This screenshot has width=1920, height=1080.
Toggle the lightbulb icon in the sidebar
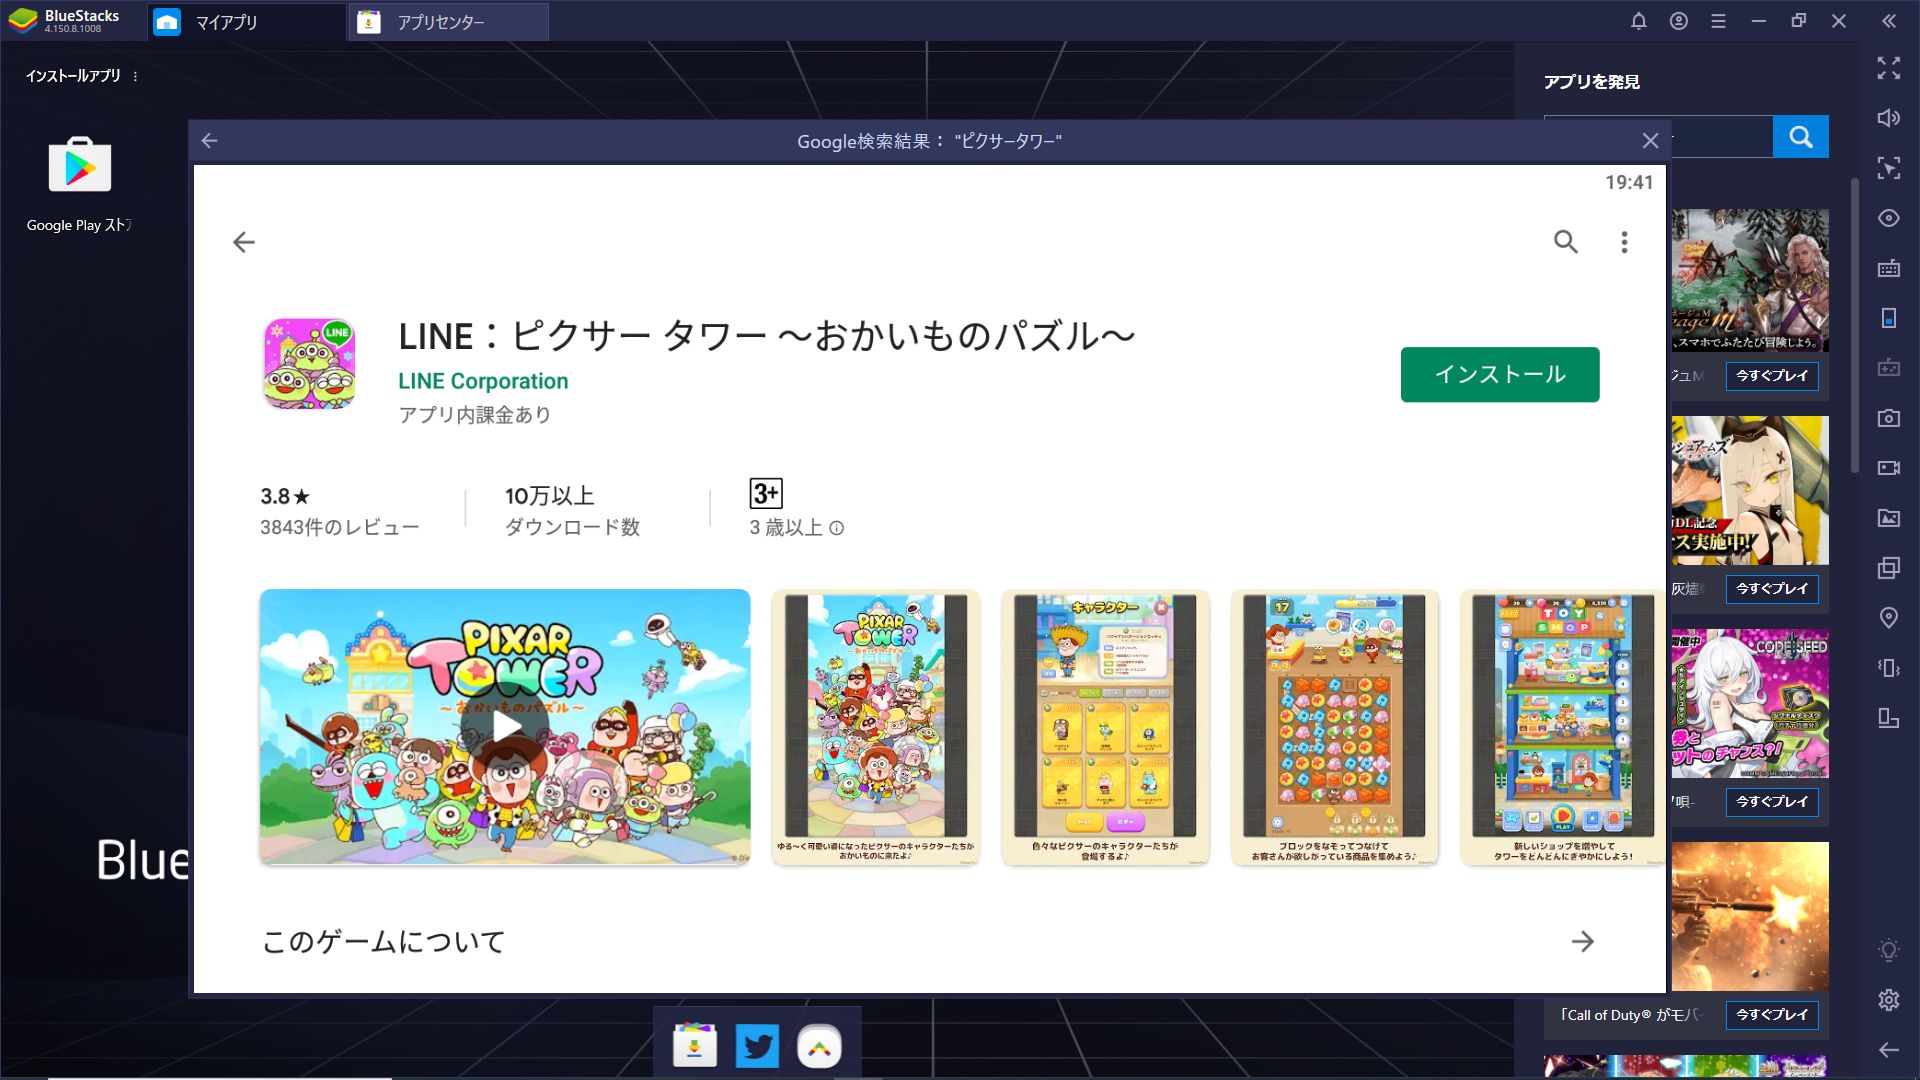coord(1888,950)
